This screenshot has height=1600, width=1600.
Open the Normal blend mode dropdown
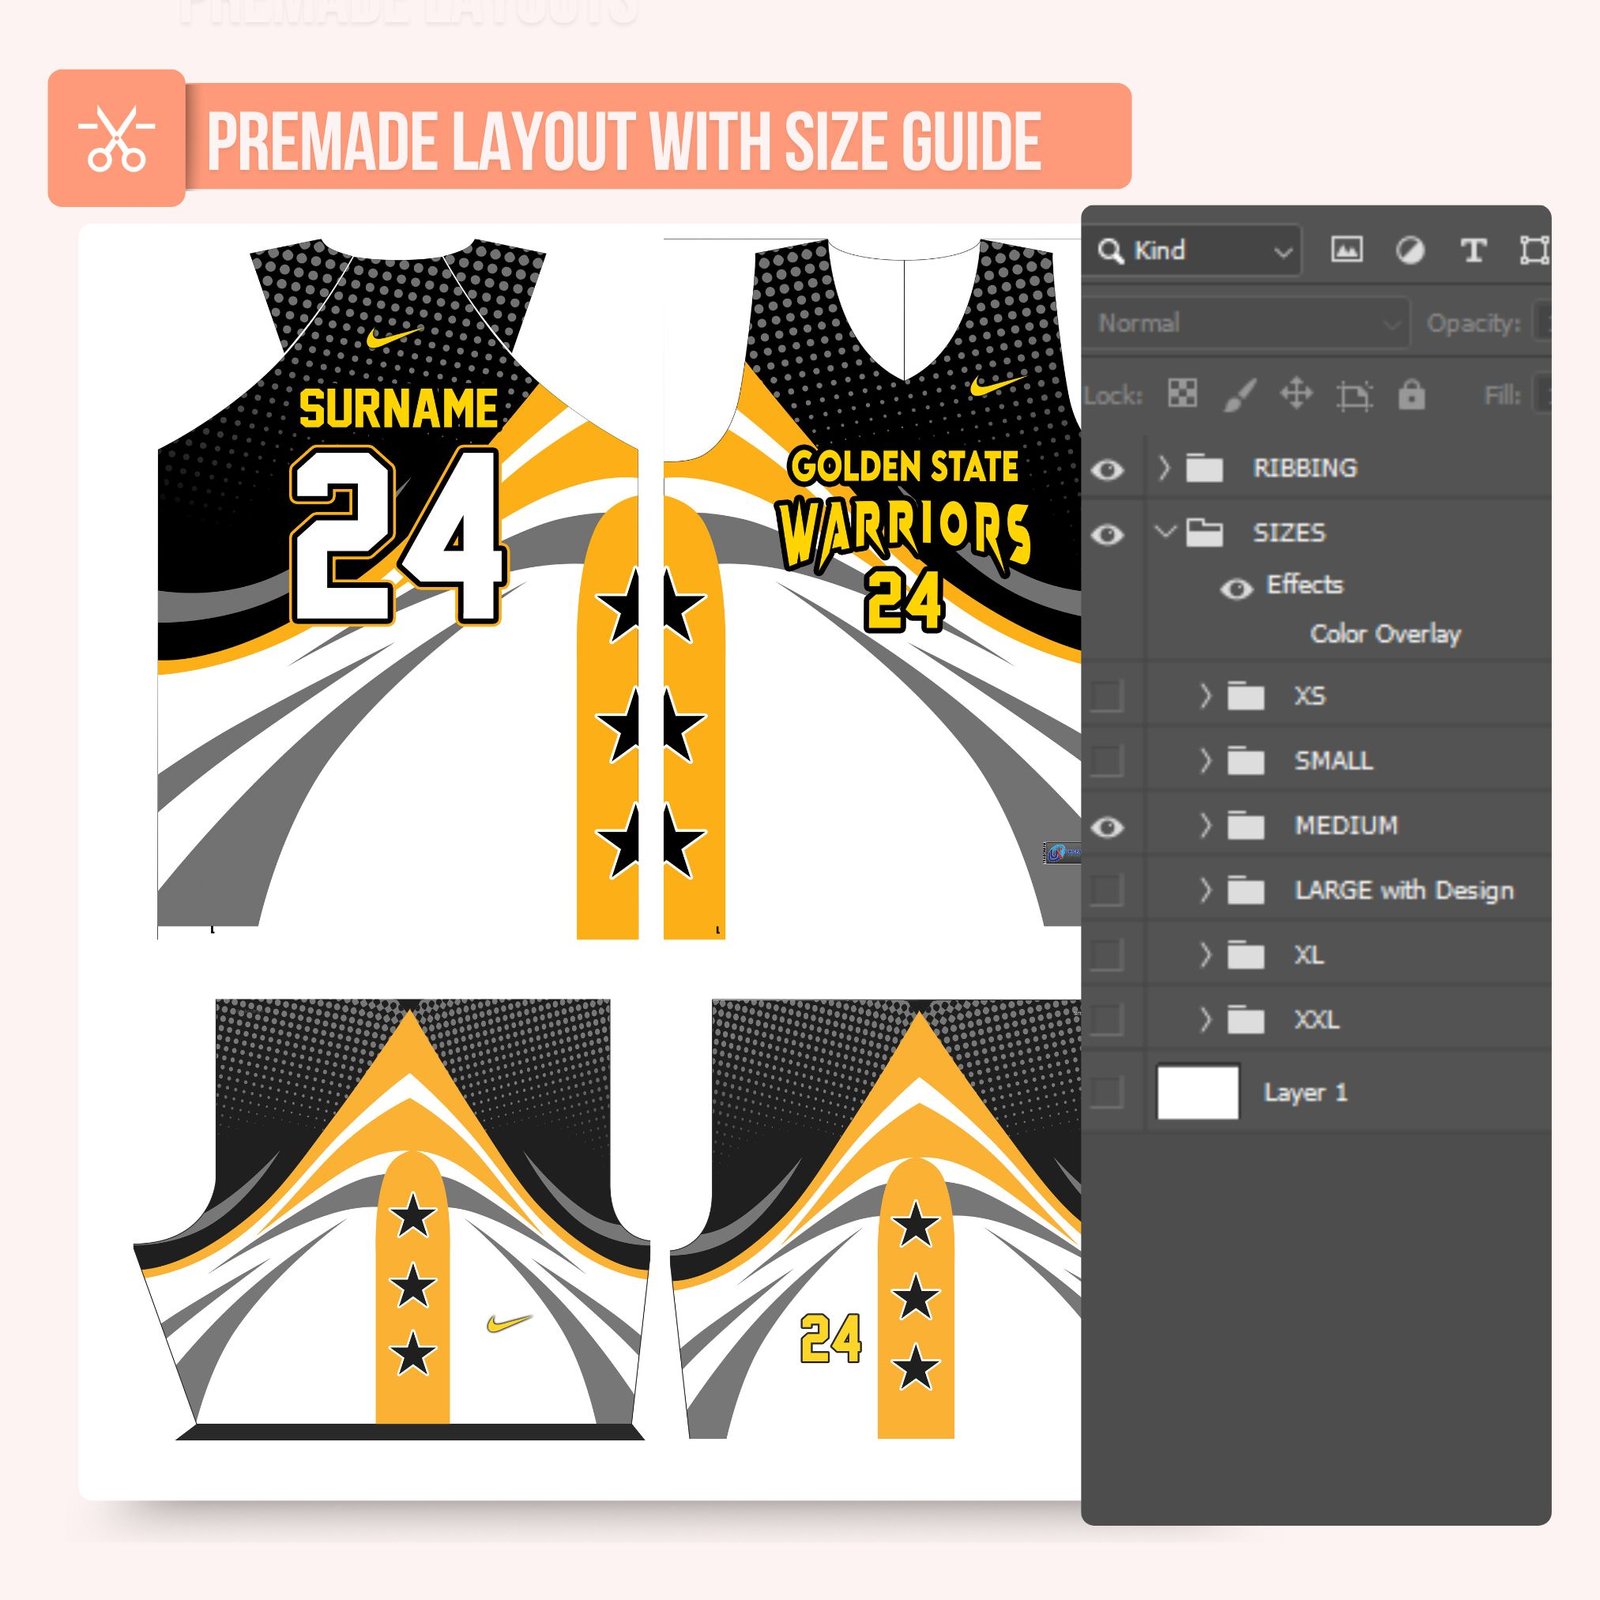(x=1247, y=323)
